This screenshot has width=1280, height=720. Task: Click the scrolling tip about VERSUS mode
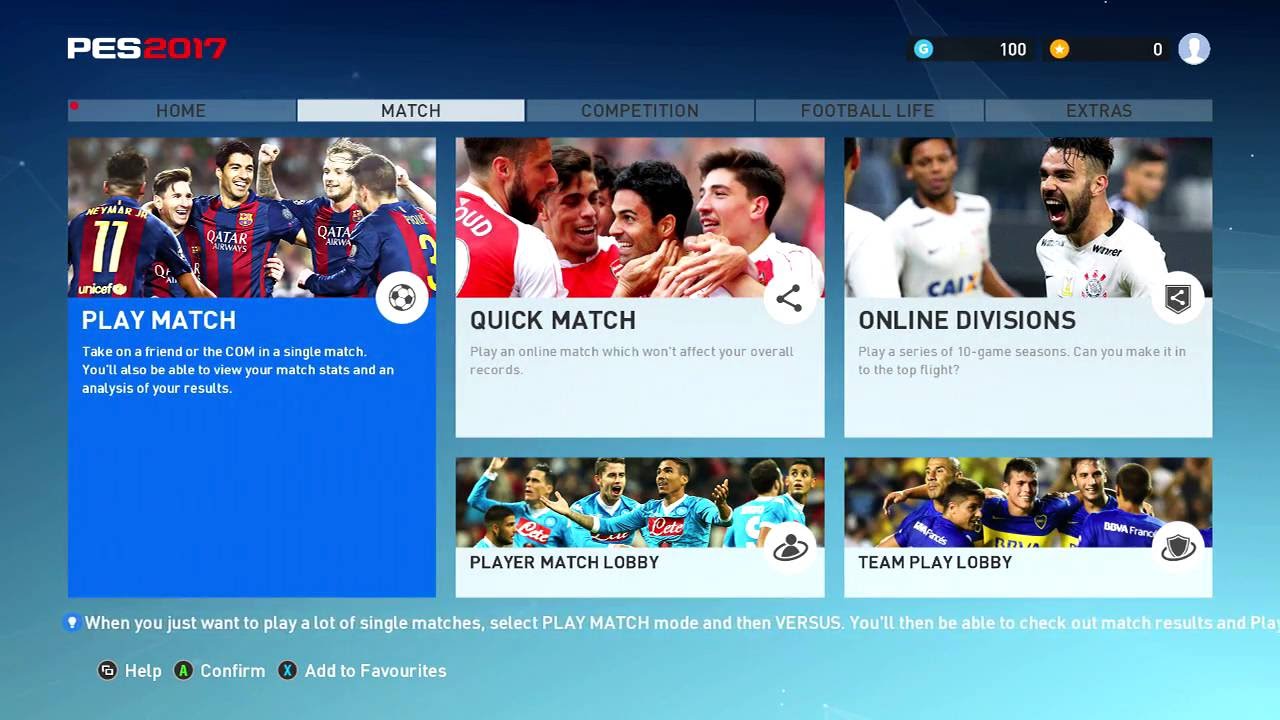pos(682,623)
